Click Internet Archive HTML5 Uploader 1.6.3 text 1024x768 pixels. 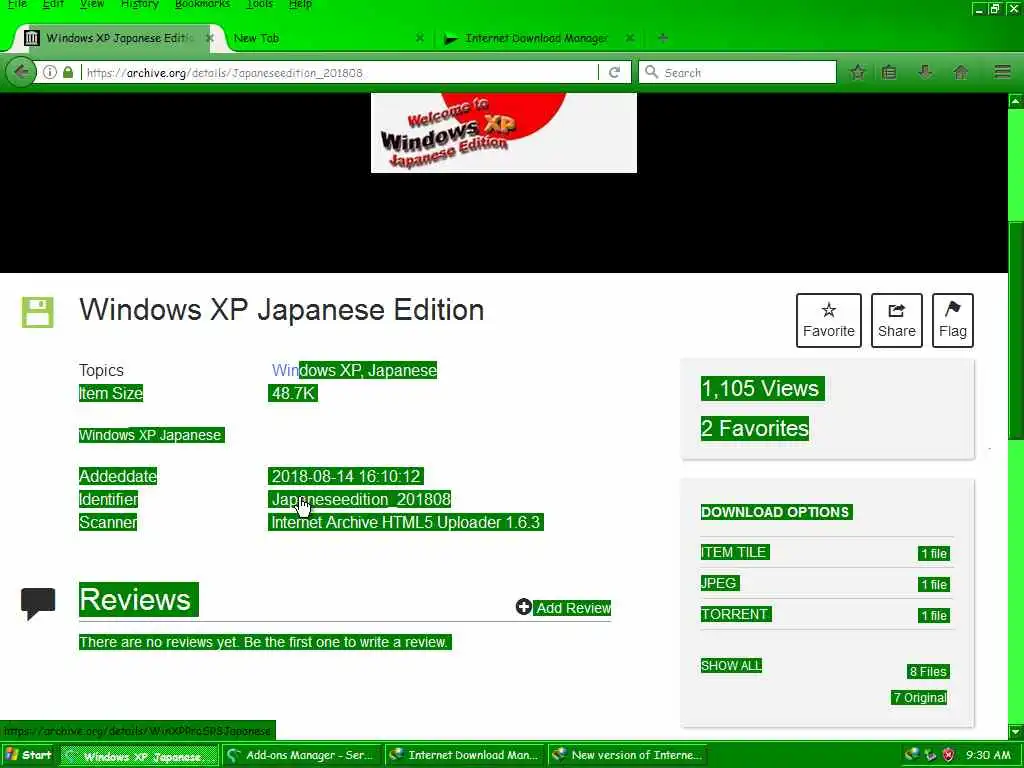(x=406, y=522)
